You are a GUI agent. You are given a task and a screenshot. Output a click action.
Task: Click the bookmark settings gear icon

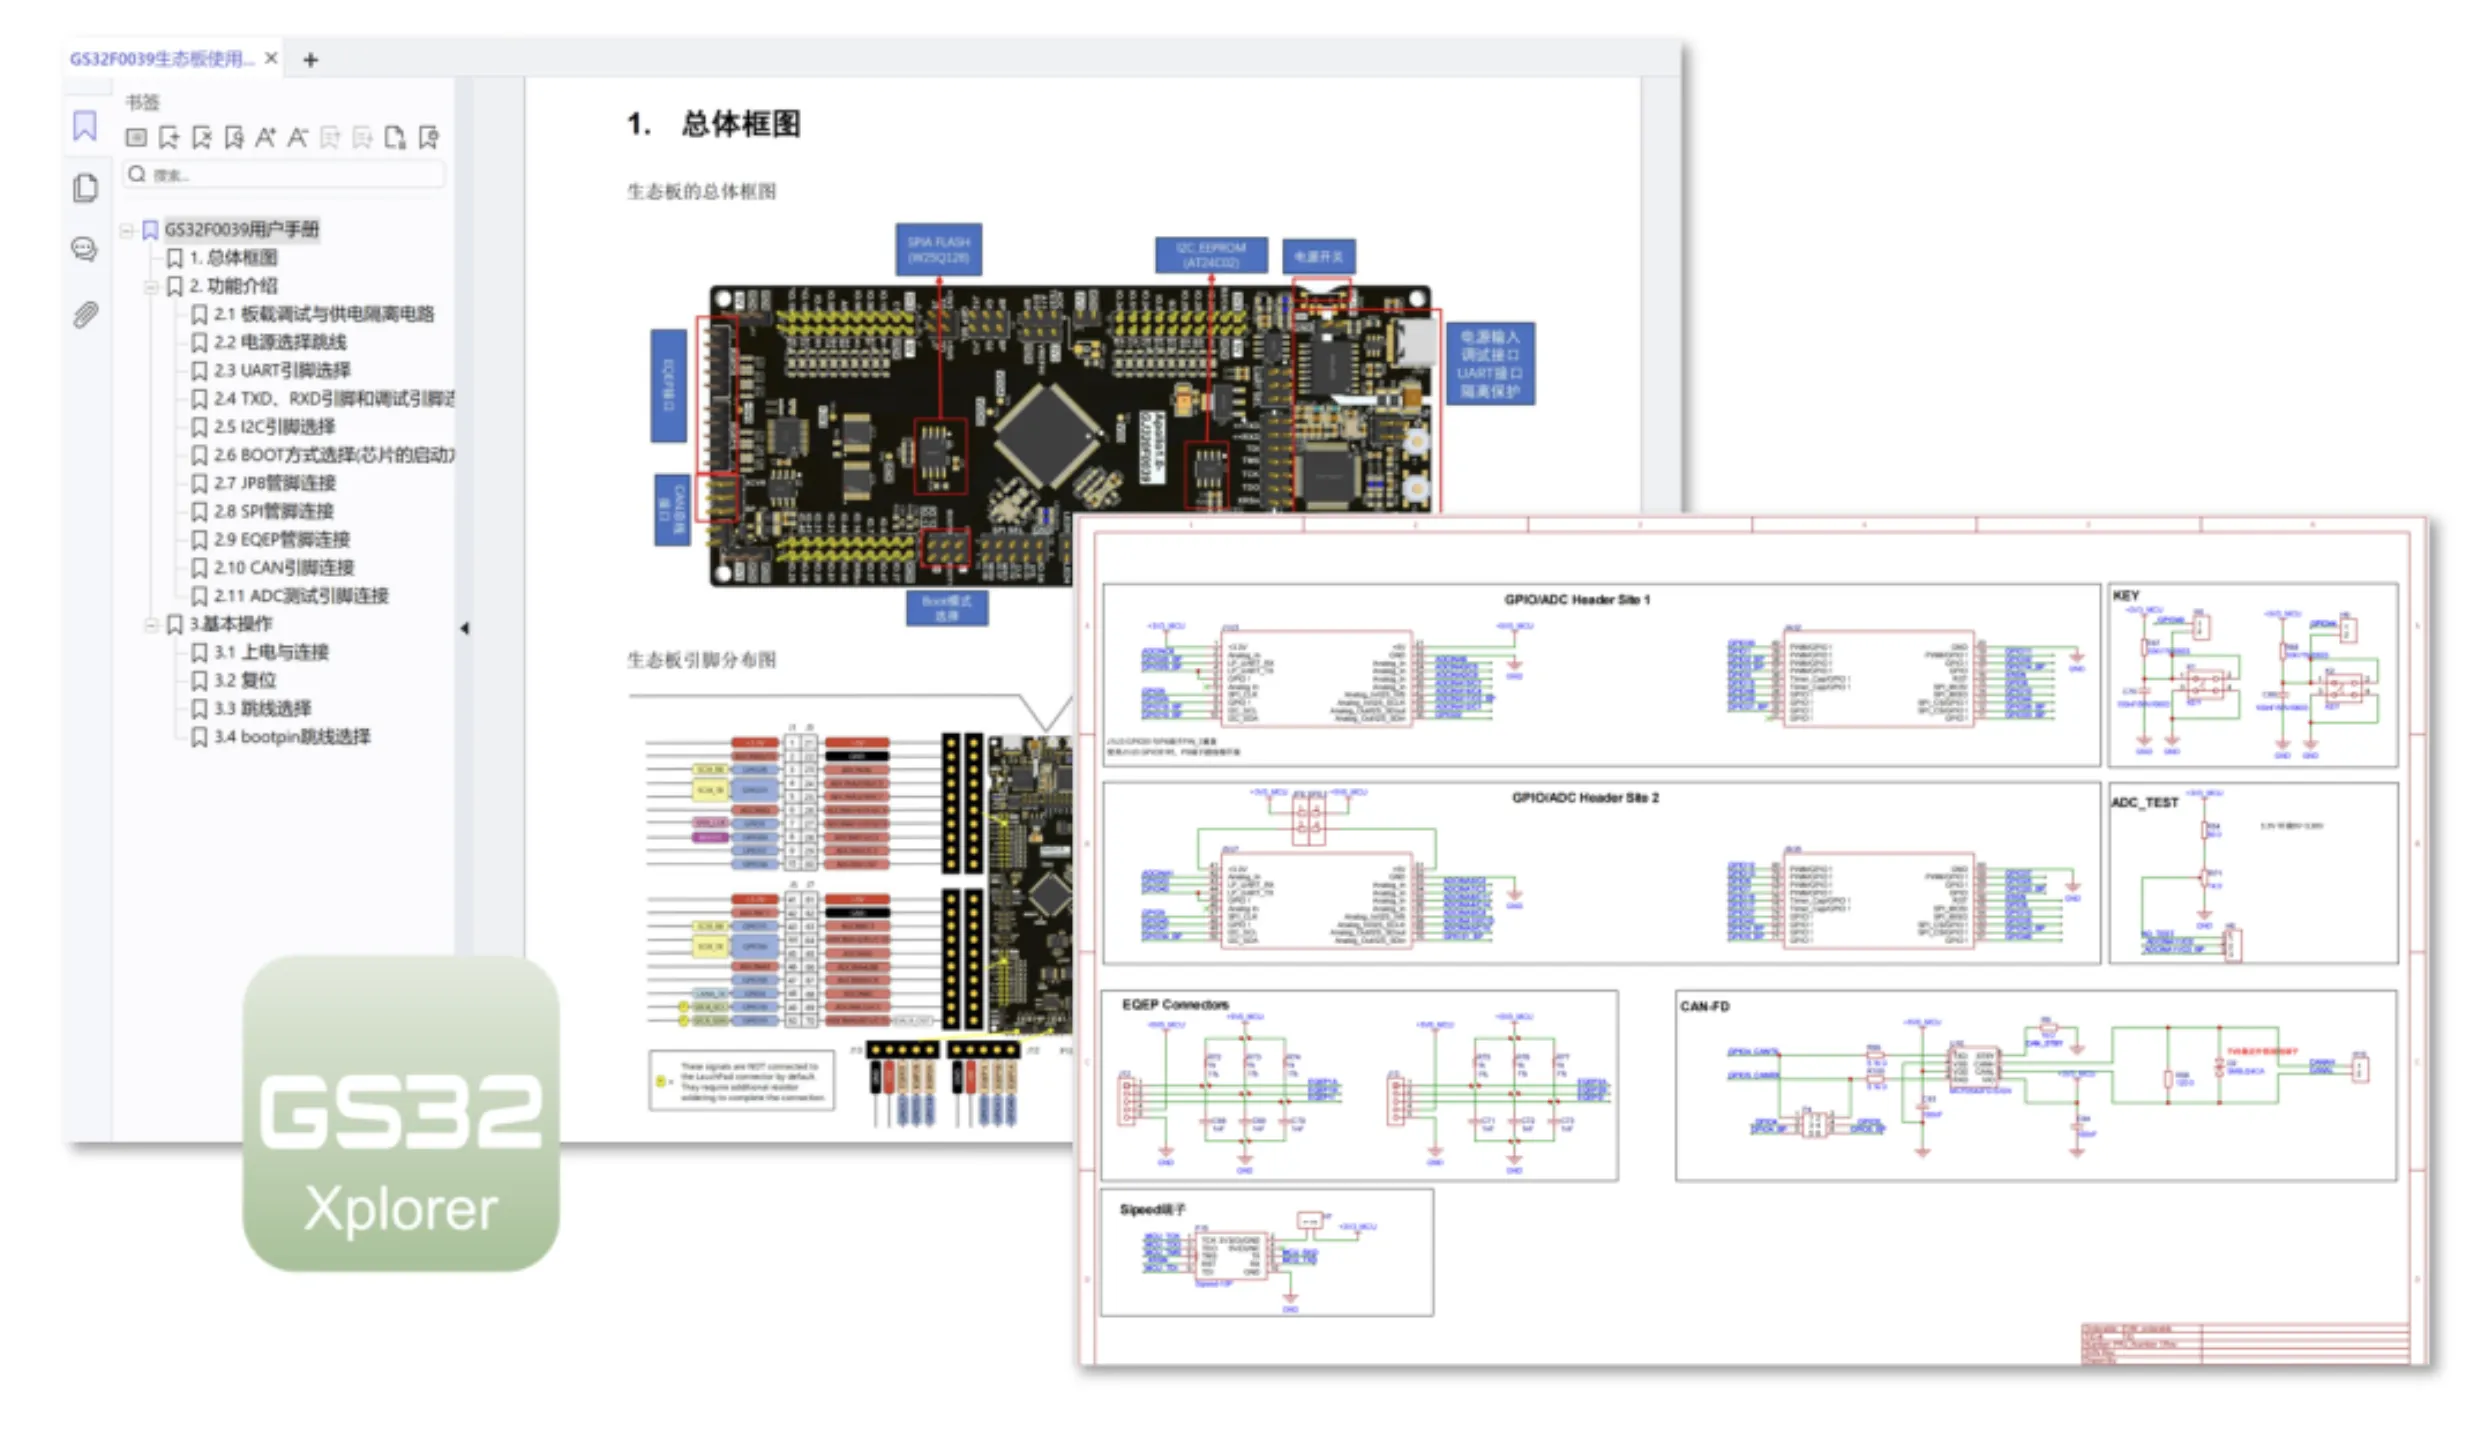click(429, 138)
